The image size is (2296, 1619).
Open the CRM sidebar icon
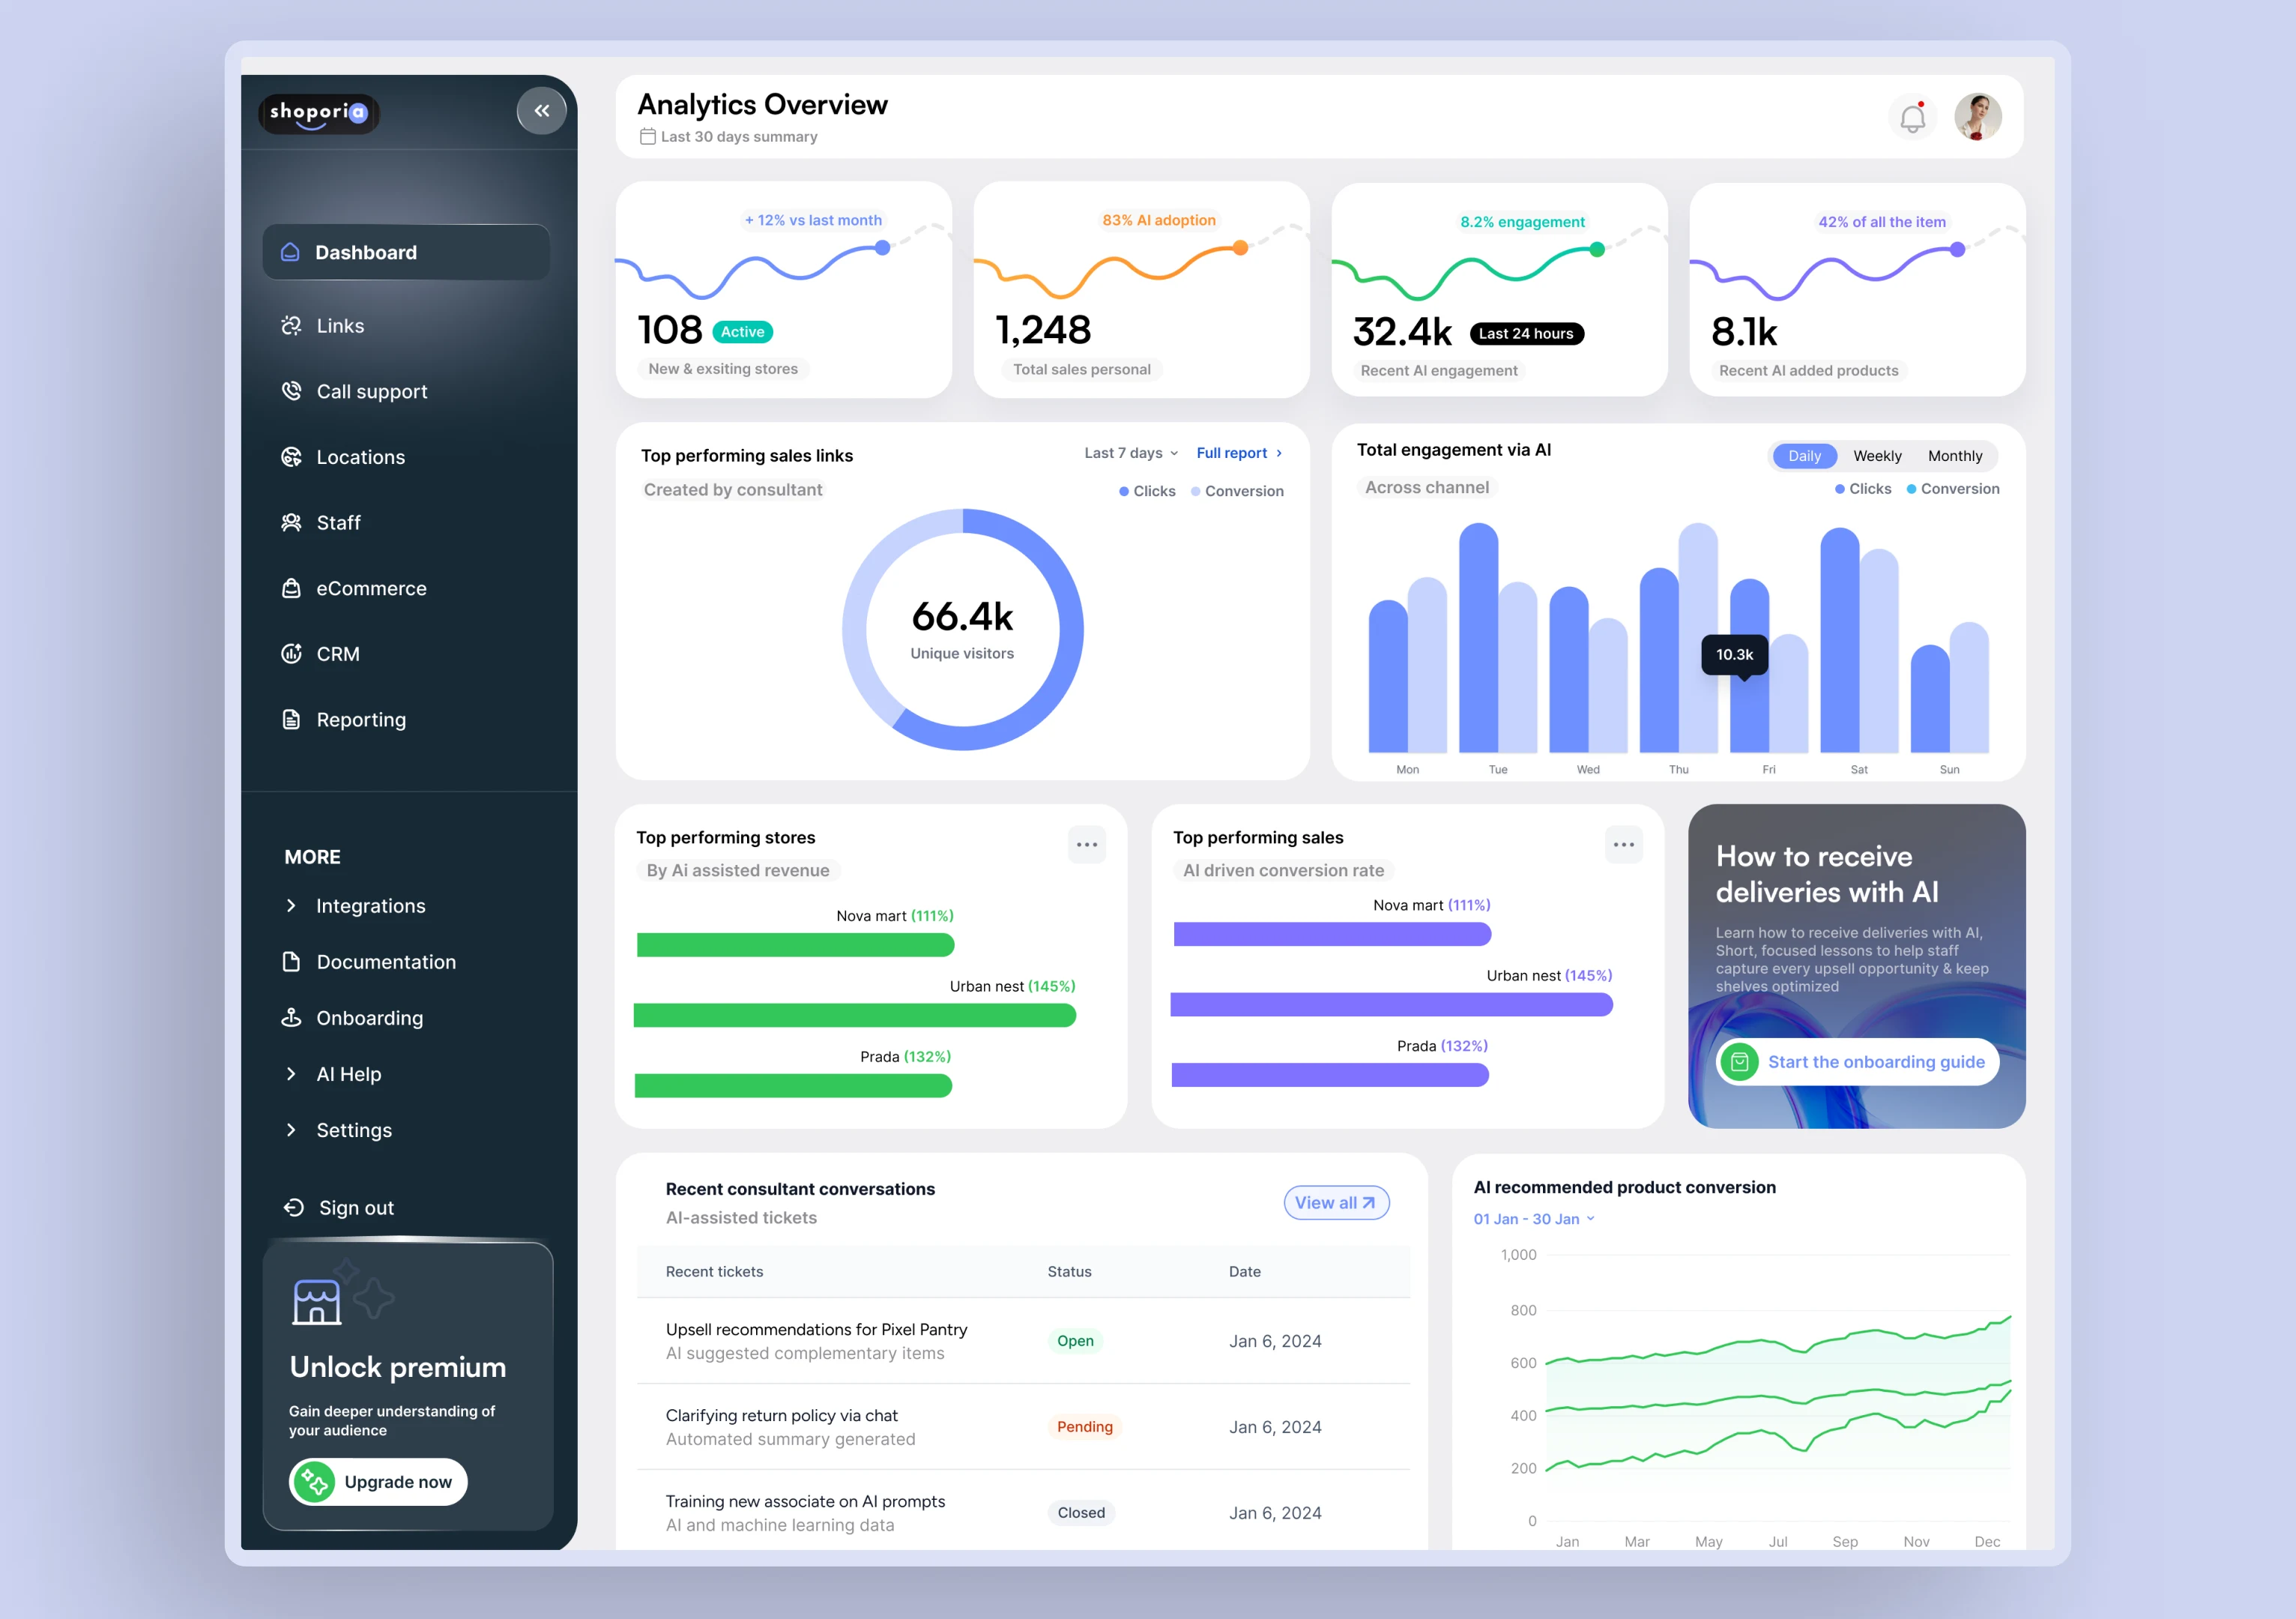coord(291,654)
